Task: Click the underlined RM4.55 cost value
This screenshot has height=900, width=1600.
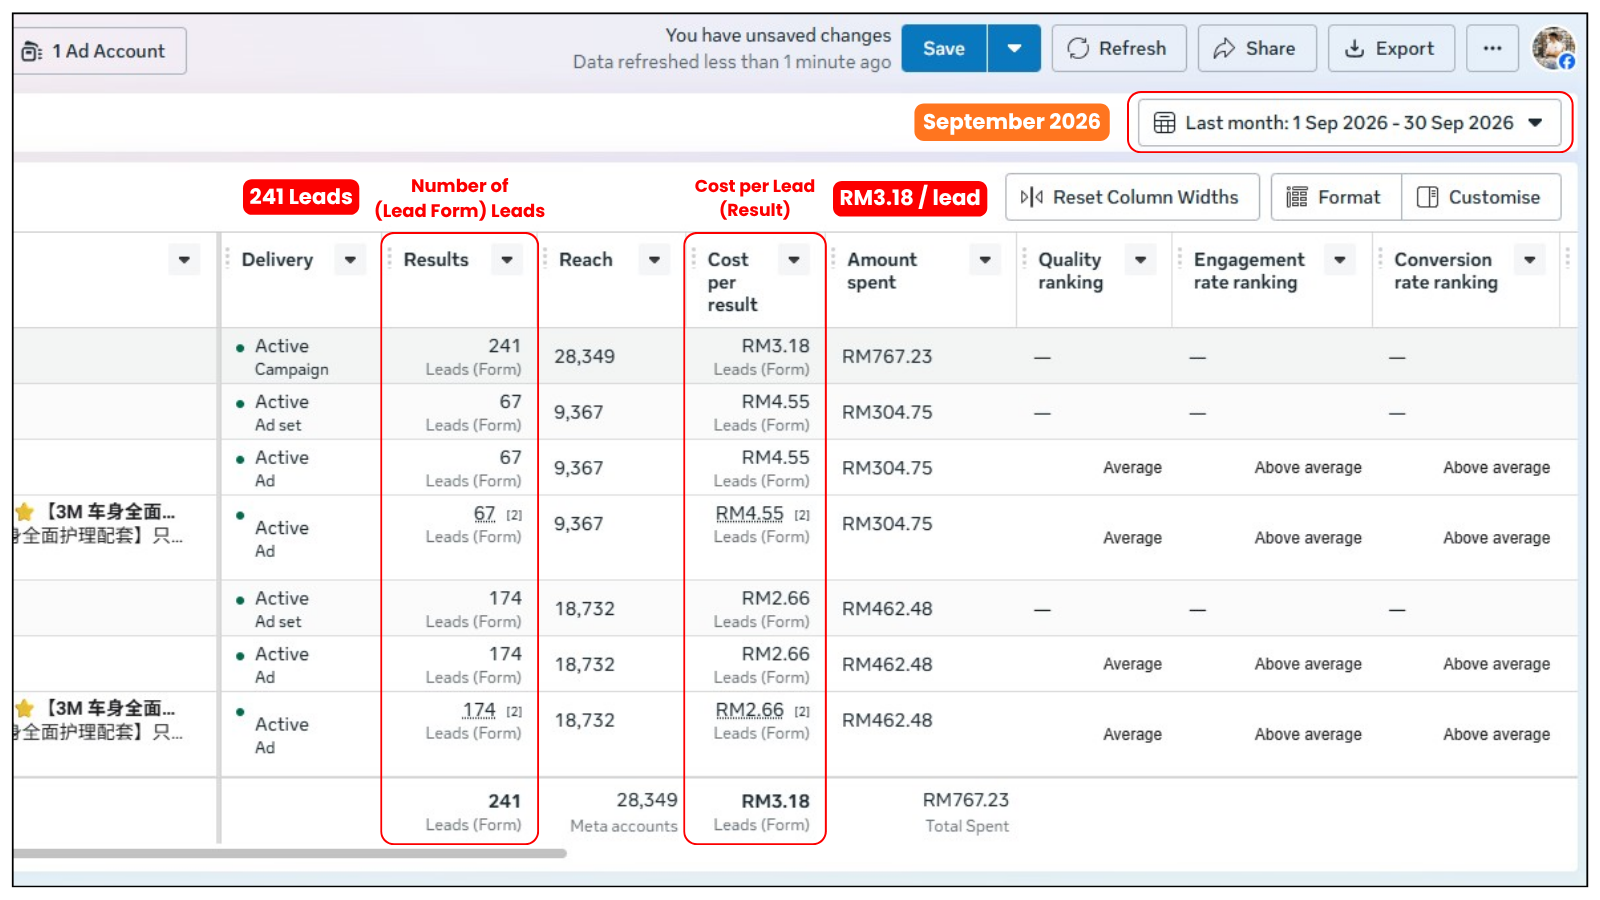Action: (749, 513)
